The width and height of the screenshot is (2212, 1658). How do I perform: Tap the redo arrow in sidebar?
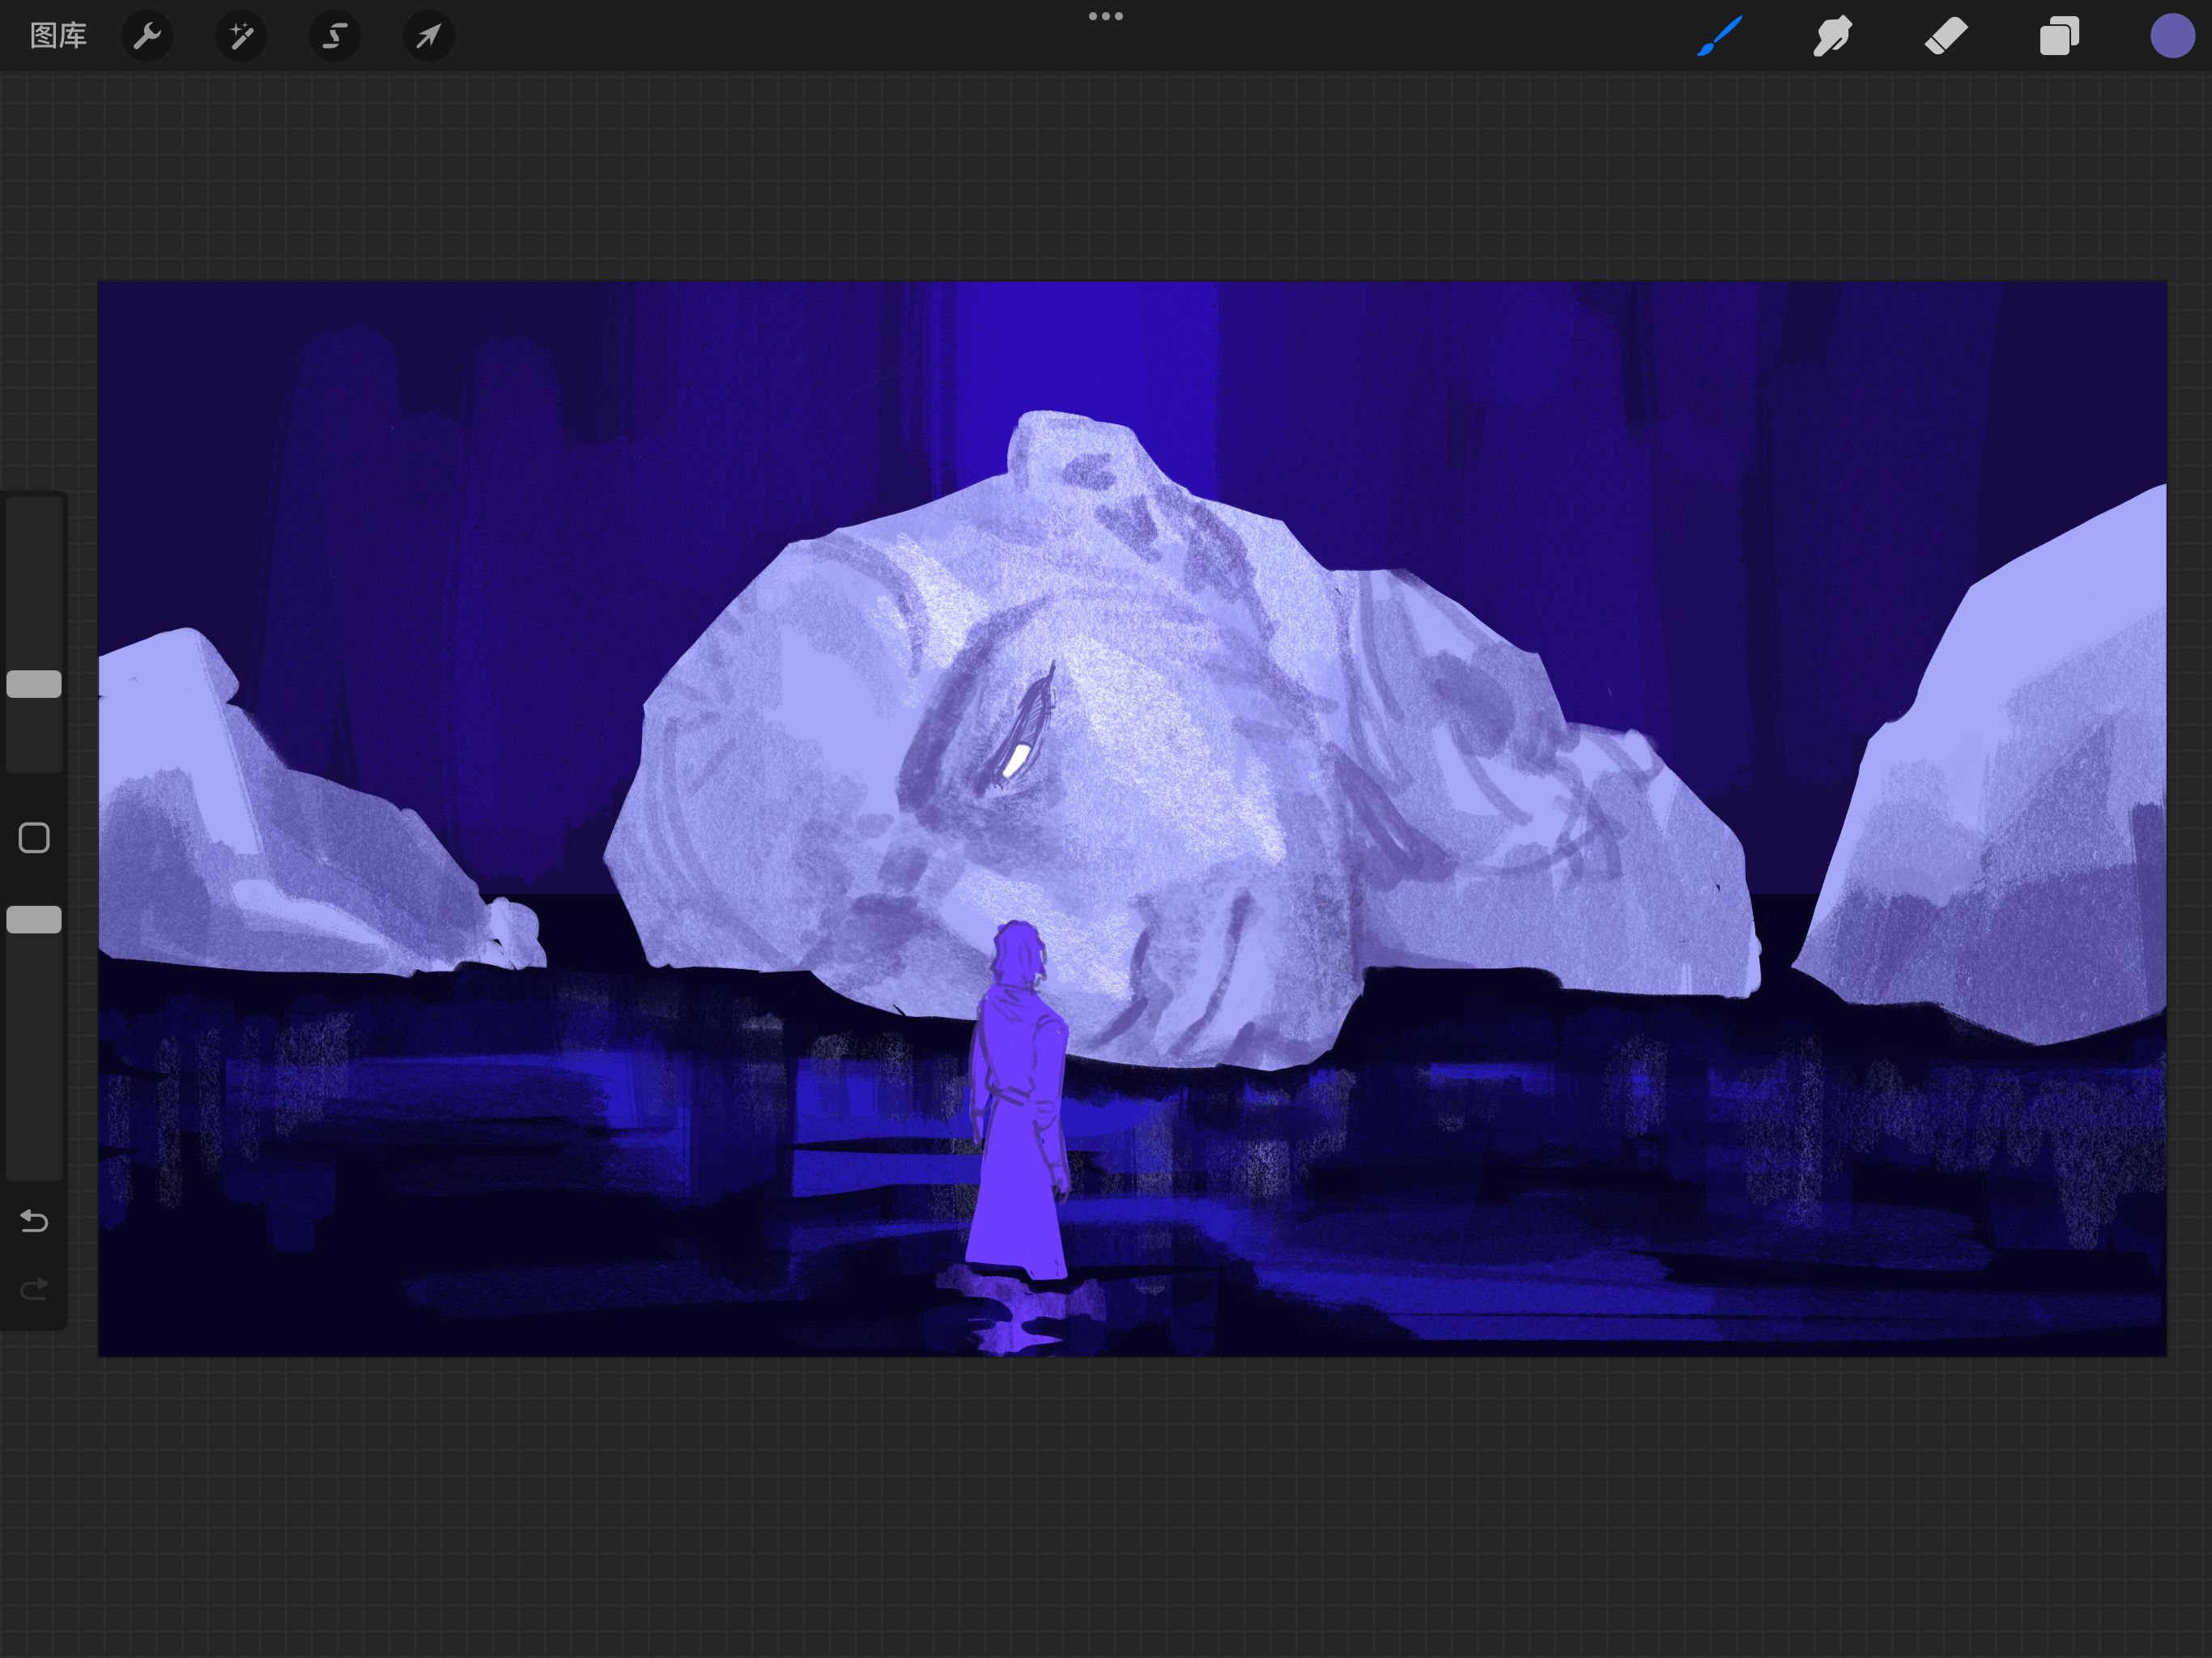pyautogui.click(x=34, y=1289)
